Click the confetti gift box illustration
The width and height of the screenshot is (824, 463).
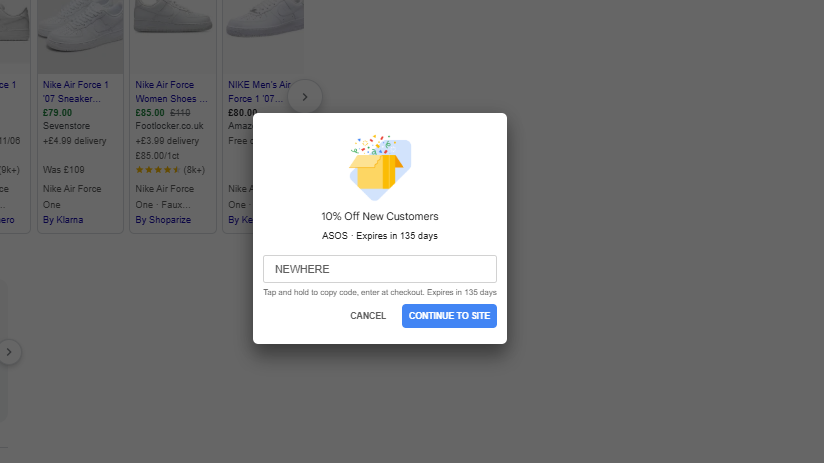point(380,167)
